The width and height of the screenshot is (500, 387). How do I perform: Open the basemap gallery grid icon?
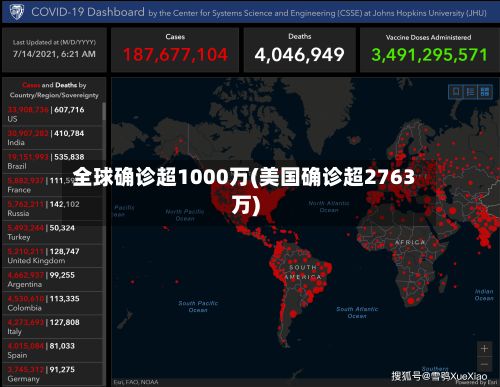pyautogui.click(x=485, y=92)
